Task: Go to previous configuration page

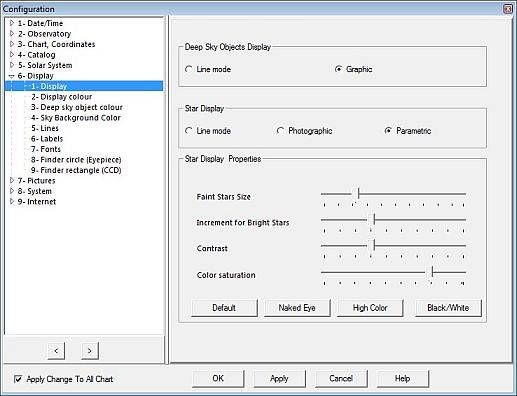Action: 56,351
